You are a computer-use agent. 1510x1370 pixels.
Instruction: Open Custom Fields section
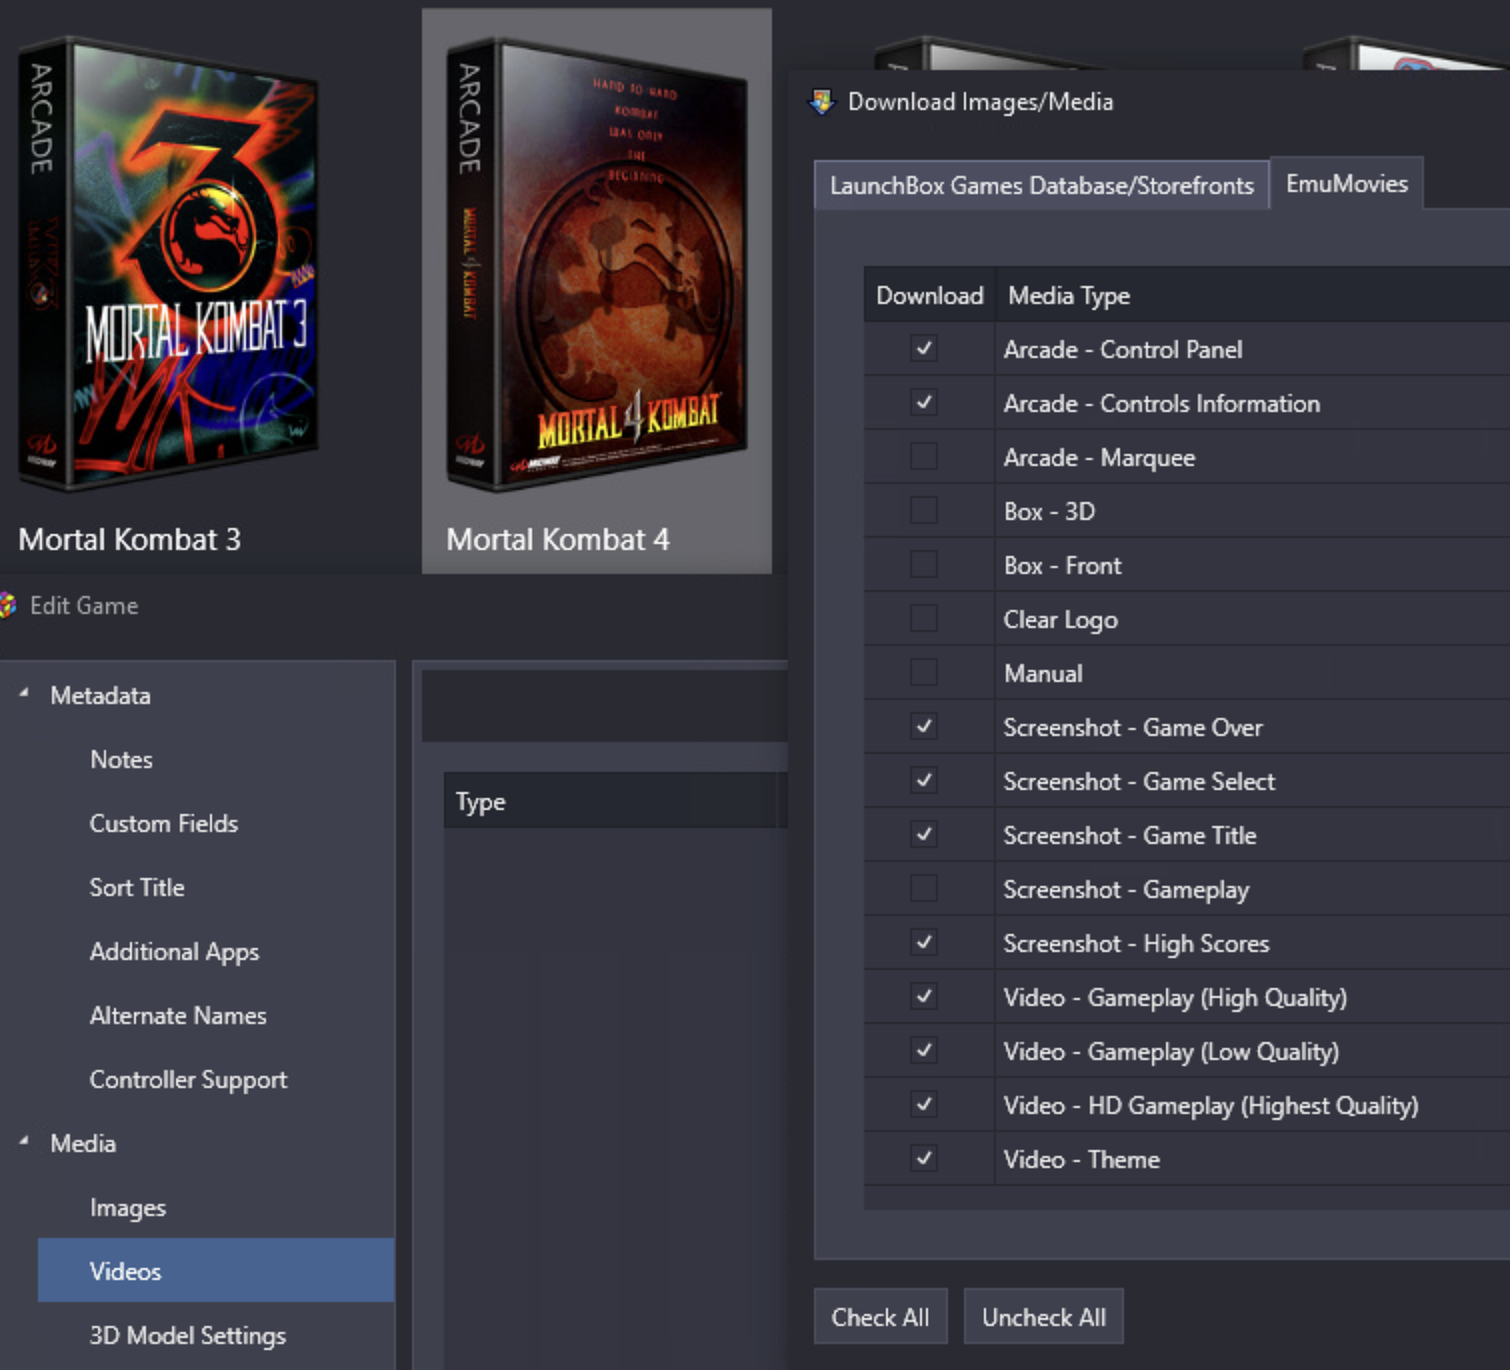[164, 824]
